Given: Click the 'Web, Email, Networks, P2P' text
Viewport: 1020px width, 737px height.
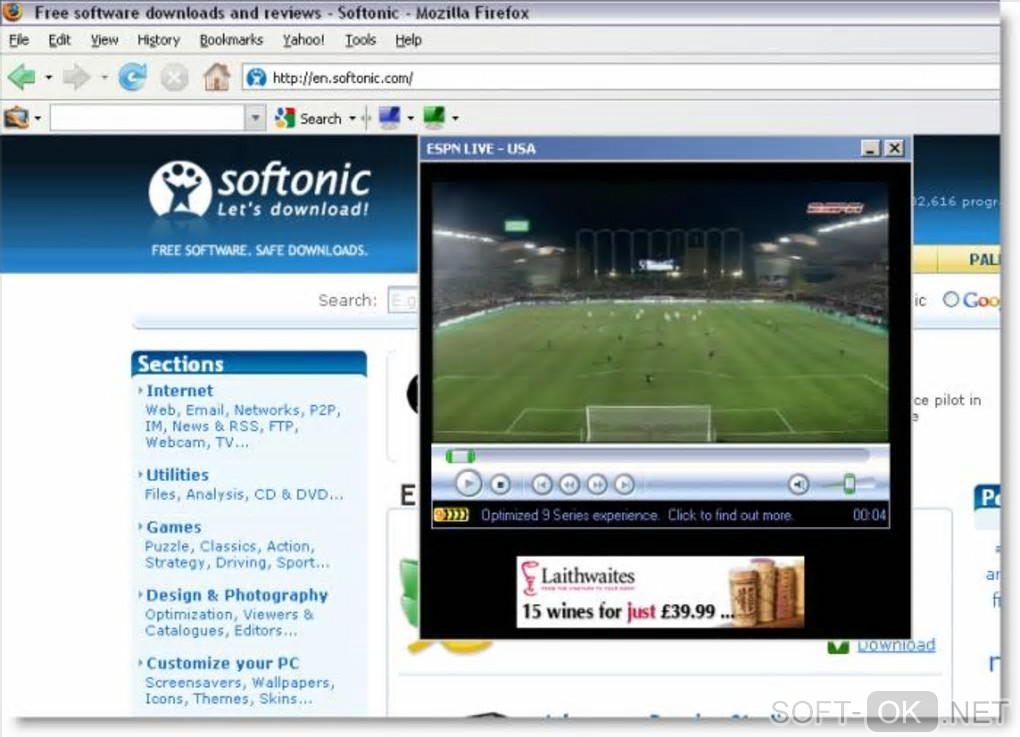Looking at the screenshot, I should coord(243,410).
